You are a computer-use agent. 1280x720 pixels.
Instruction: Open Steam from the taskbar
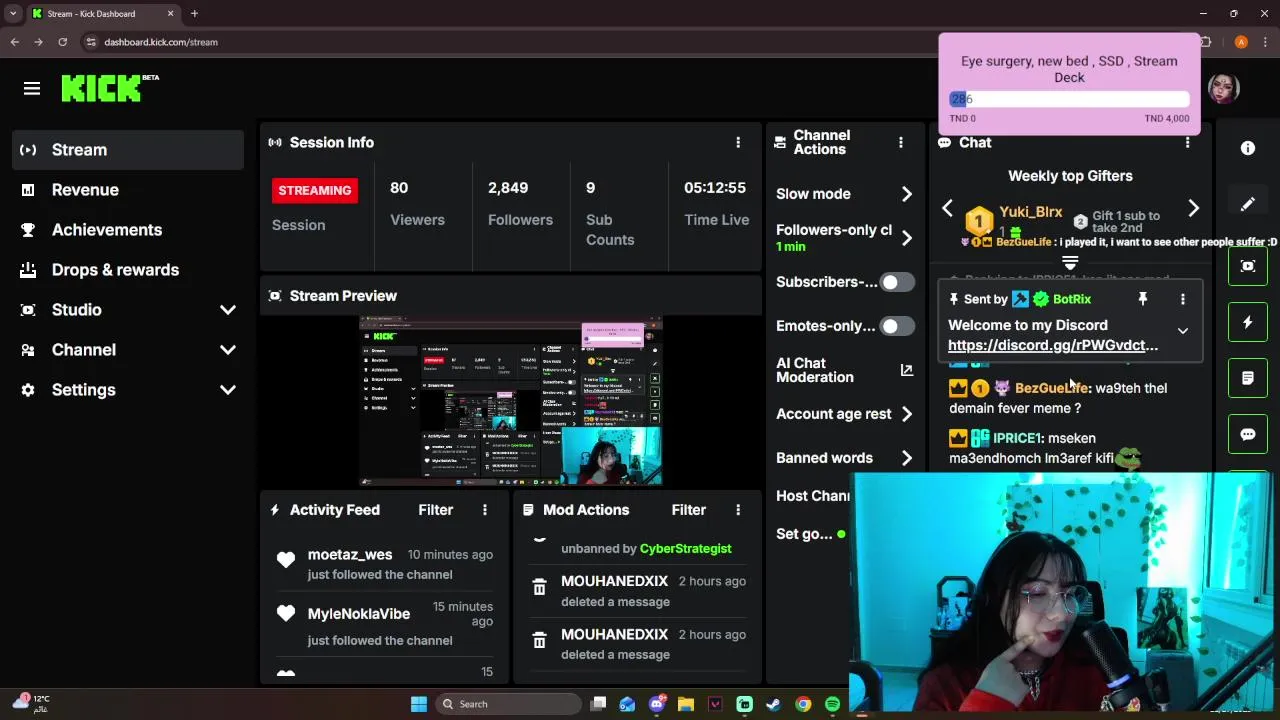(x=773, y=704)
